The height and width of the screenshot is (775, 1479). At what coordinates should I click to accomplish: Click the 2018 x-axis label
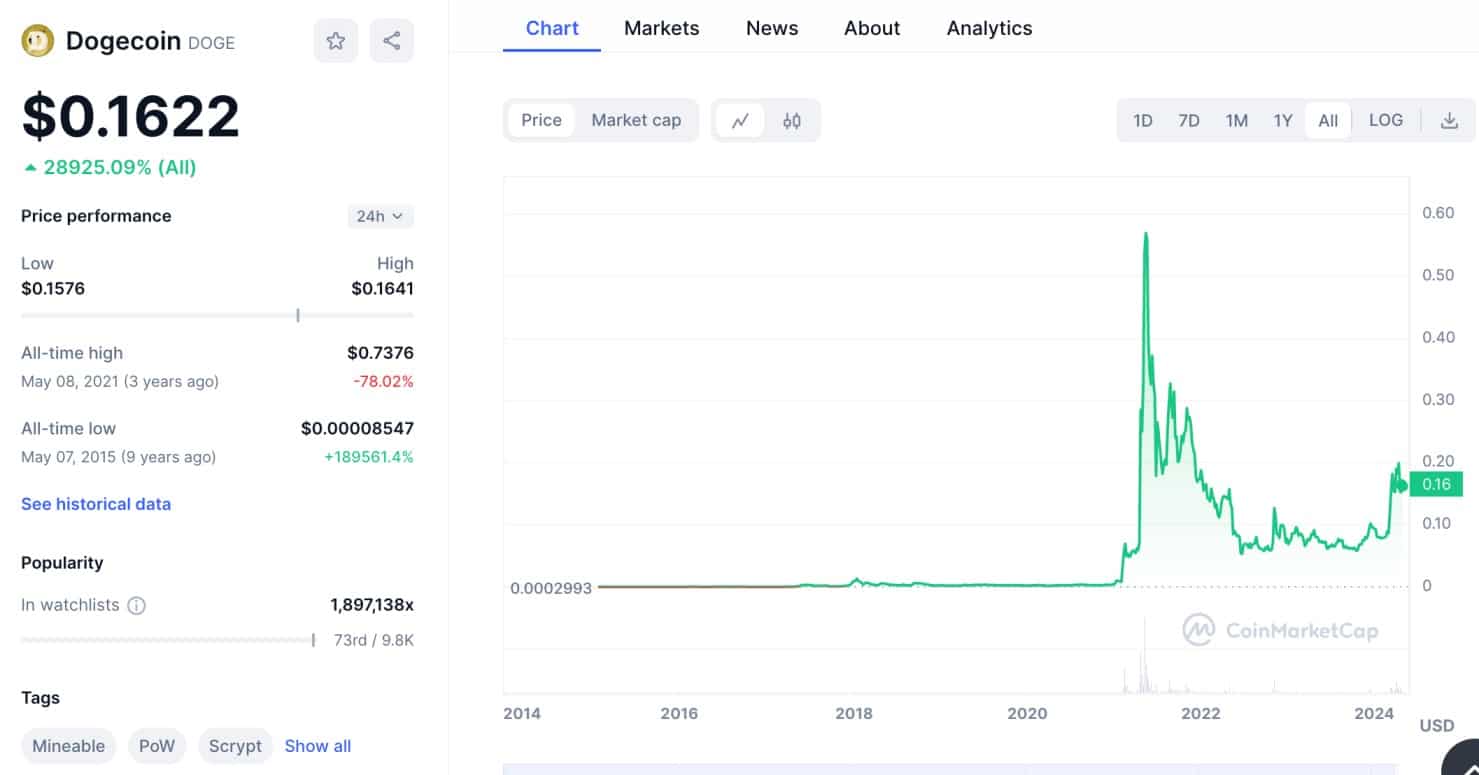[x=854, y=713]
